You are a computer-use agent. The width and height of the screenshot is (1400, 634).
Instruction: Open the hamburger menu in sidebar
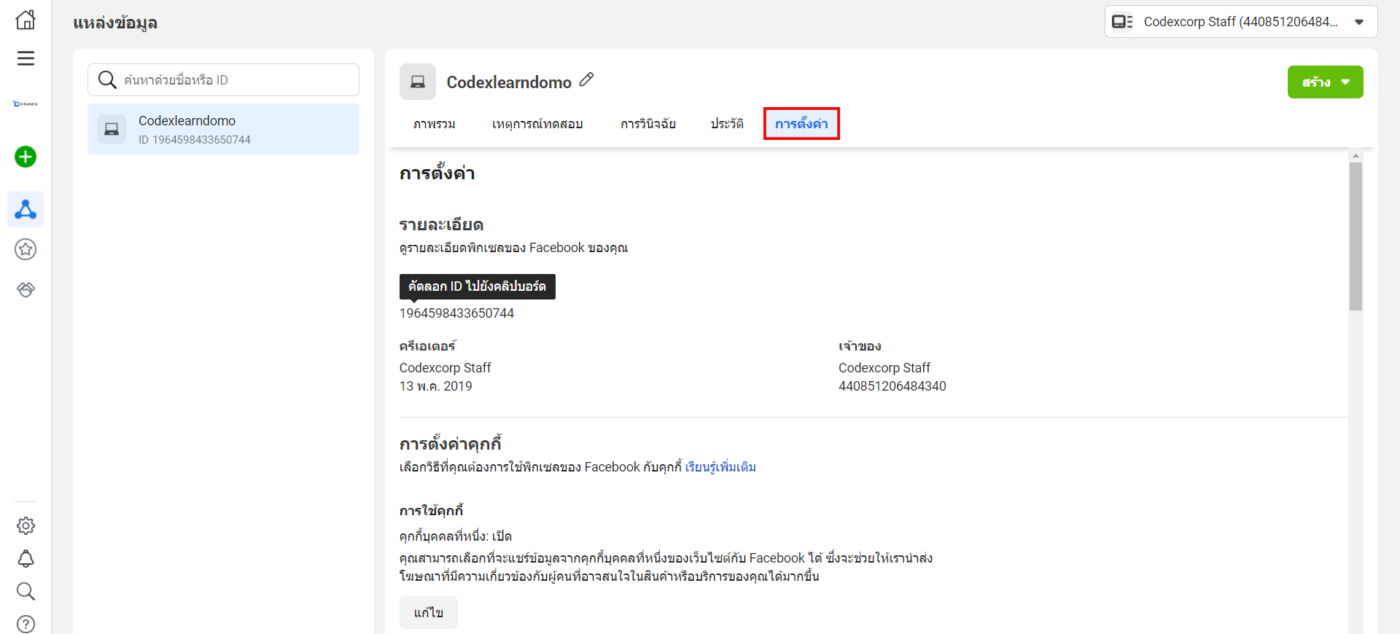point(26,58)
